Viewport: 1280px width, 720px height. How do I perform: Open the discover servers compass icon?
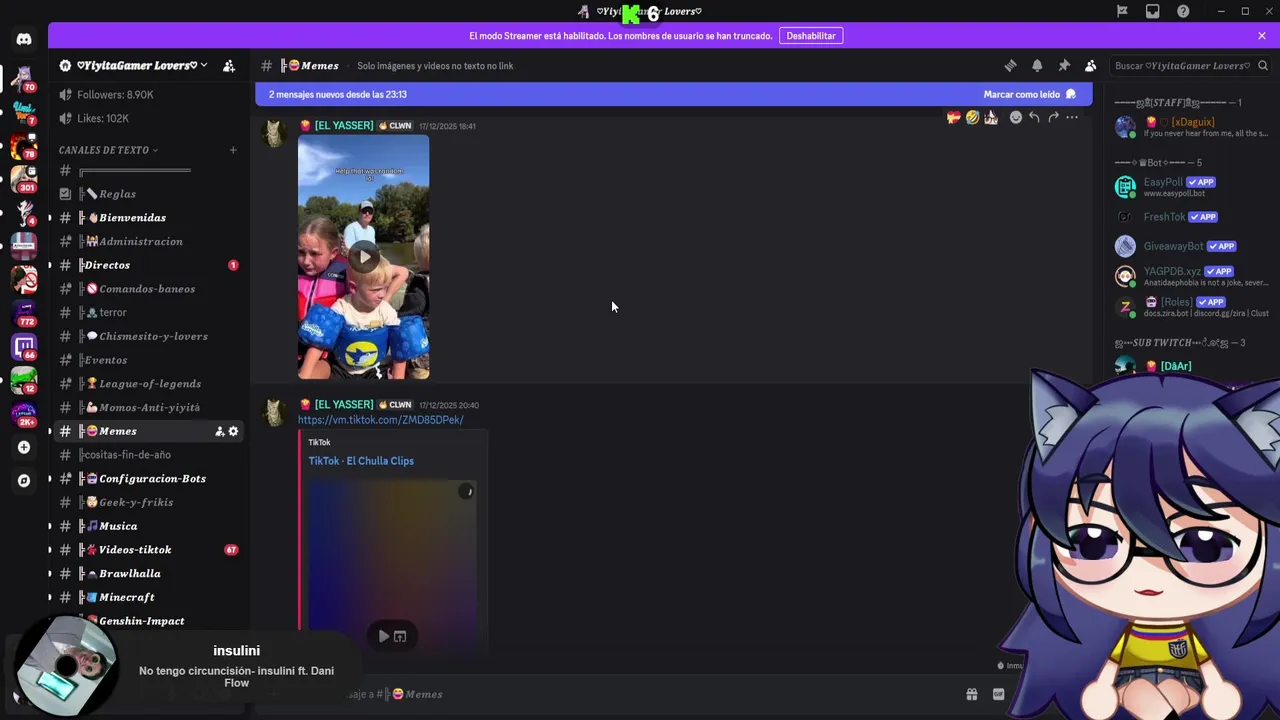pyautogui.click(x=24, y=480)
